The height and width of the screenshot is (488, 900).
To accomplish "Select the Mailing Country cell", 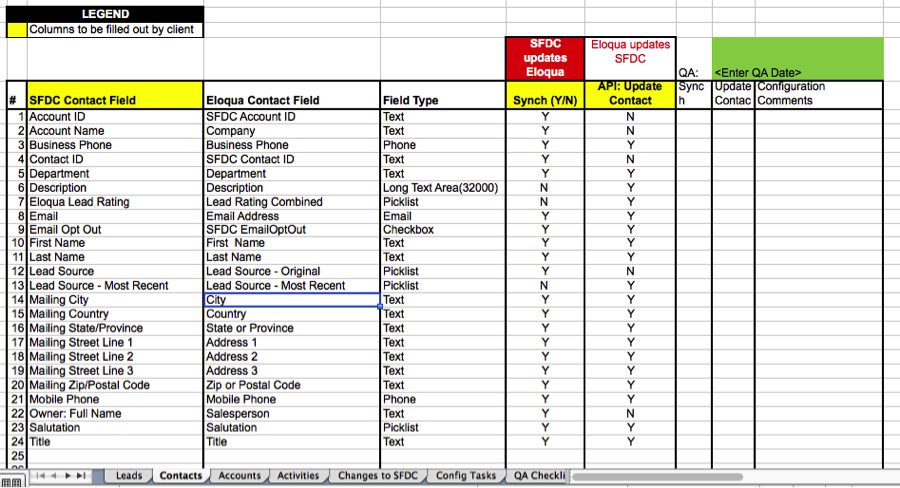I will 115,314.
